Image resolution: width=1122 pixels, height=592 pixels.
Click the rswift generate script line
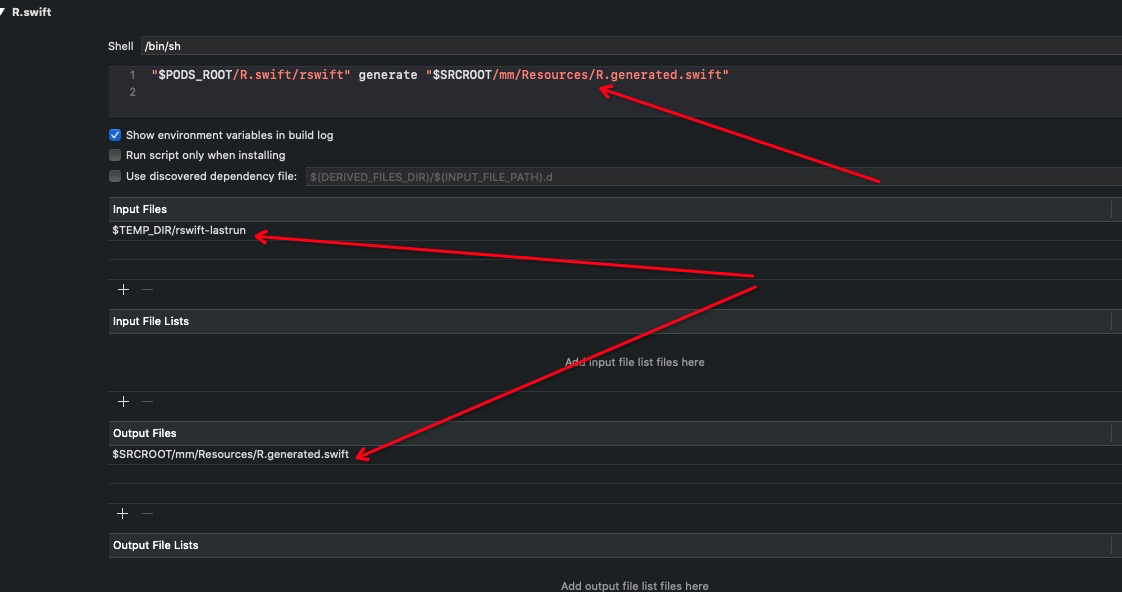[x=440, y=75]
